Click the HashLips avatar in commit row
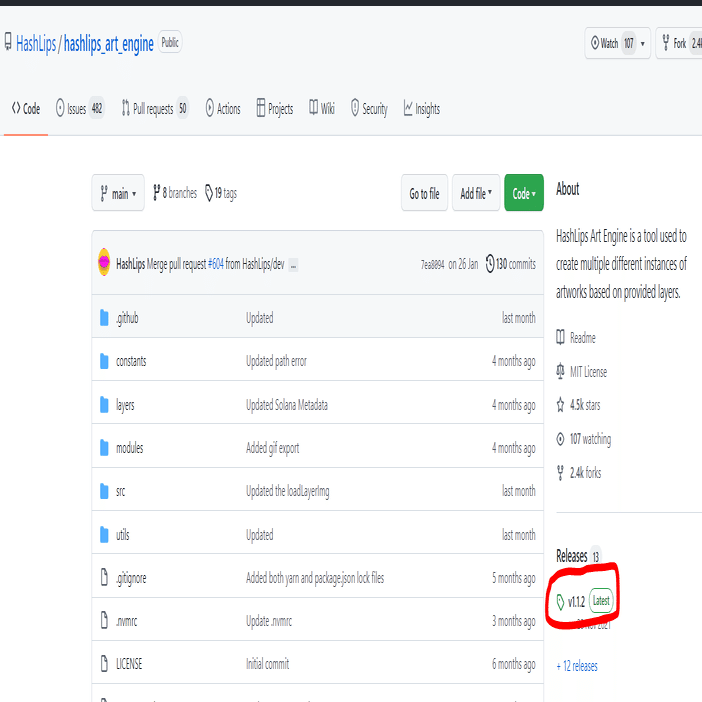 [x=104, y=262]
